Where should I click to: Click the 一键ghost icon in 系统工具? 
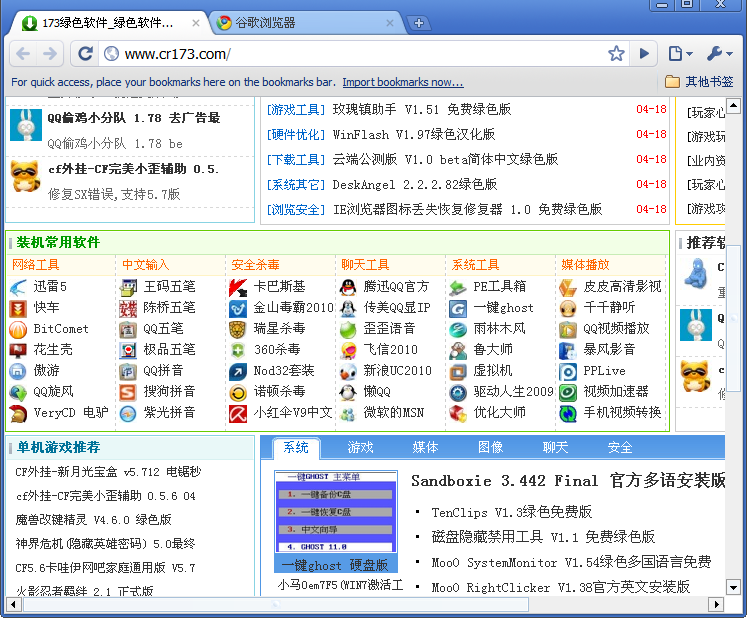(458, 309)
